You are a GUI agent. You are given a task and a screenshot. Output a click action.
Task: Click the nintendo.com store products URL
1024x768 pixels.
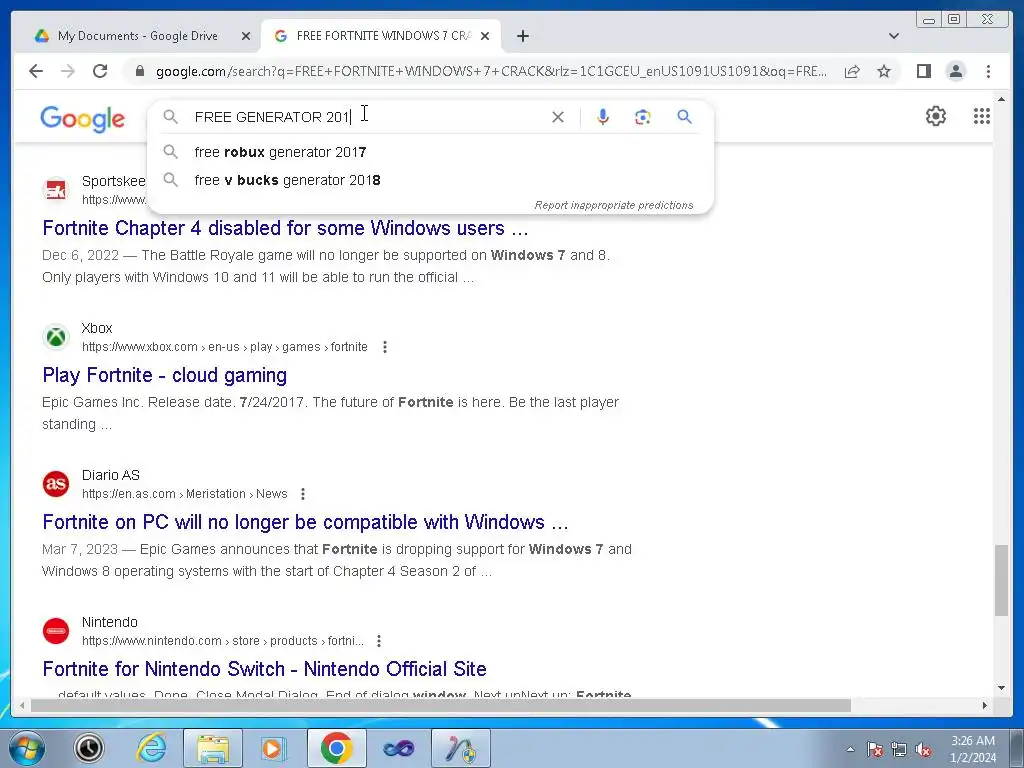tap(223, 641)
